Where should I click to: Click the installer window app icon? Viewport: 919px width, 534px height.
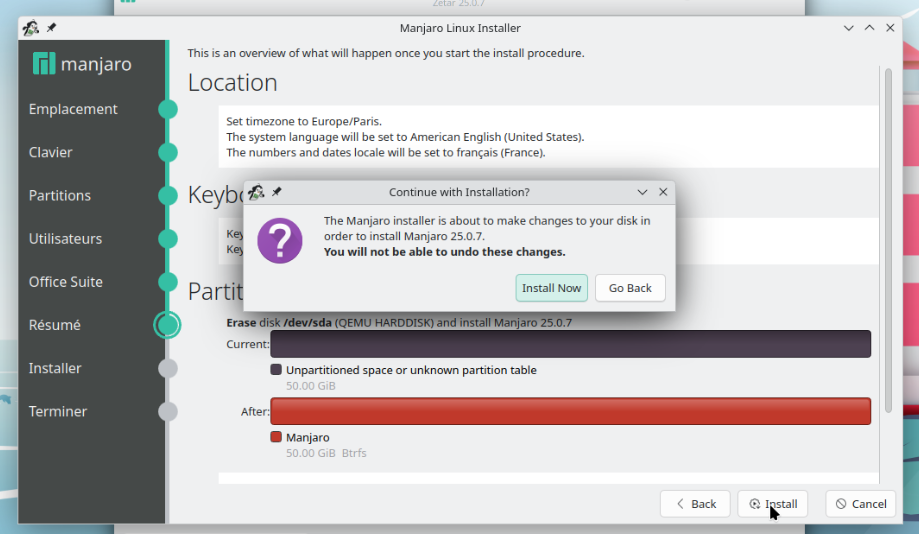[x=31, y=28]
